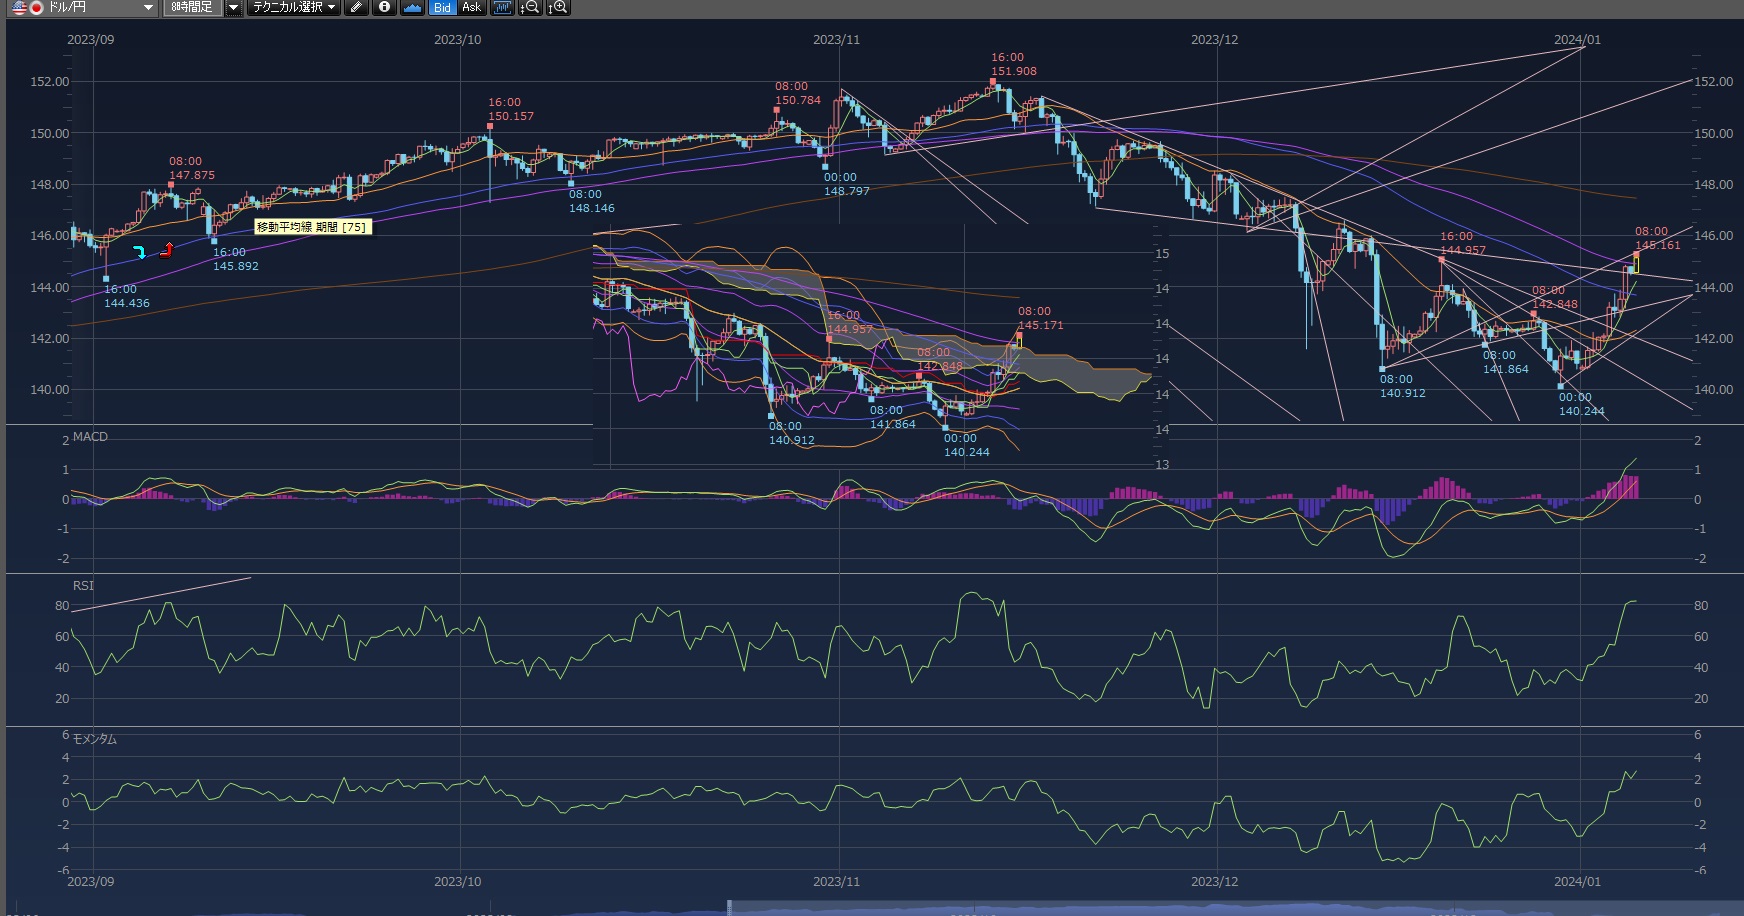Switch price display to Bid
1744x916 pixels.
click(x=442, y=8)
